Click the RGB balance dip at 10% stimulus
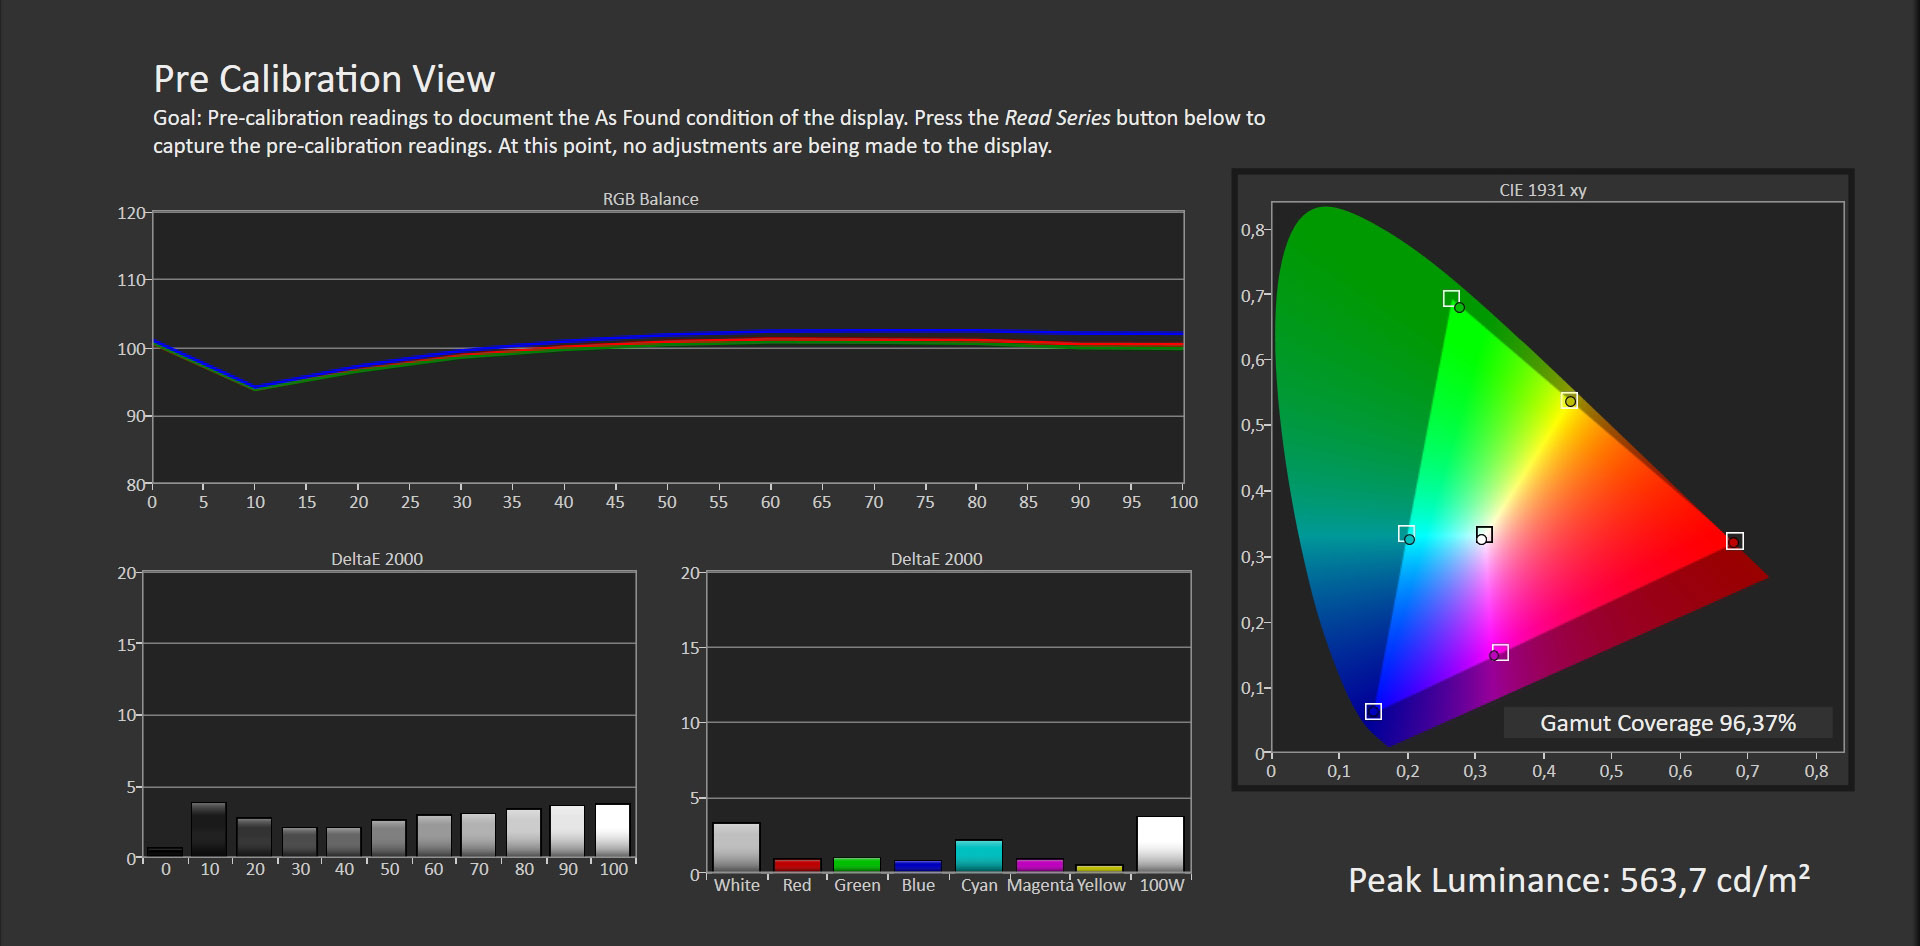This screenshot has height=946, width=1920. click(x=256, y=388)
